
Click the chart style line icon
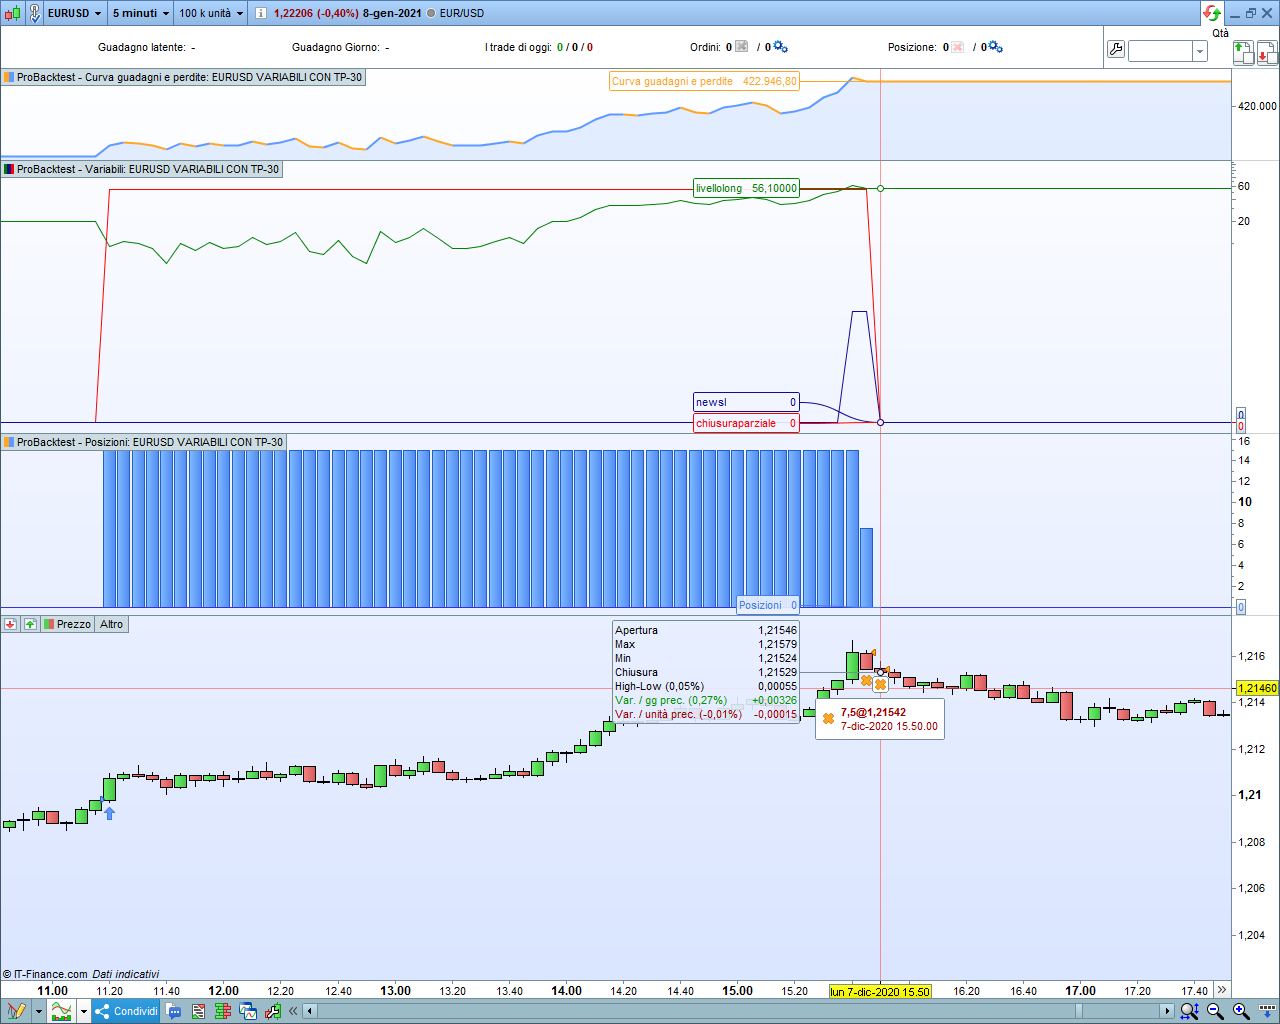tap(62, 1011)
